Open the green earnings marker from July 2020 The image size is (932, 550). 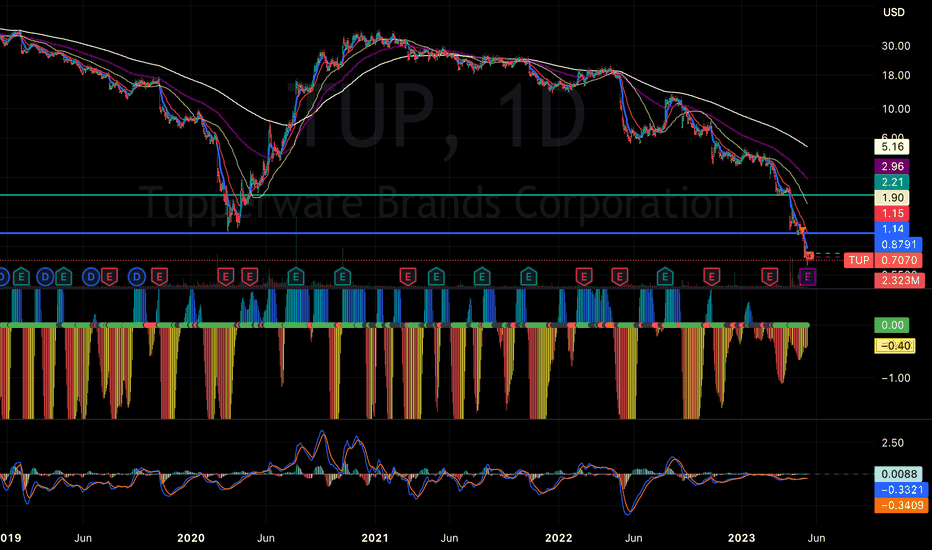(296, 276)
